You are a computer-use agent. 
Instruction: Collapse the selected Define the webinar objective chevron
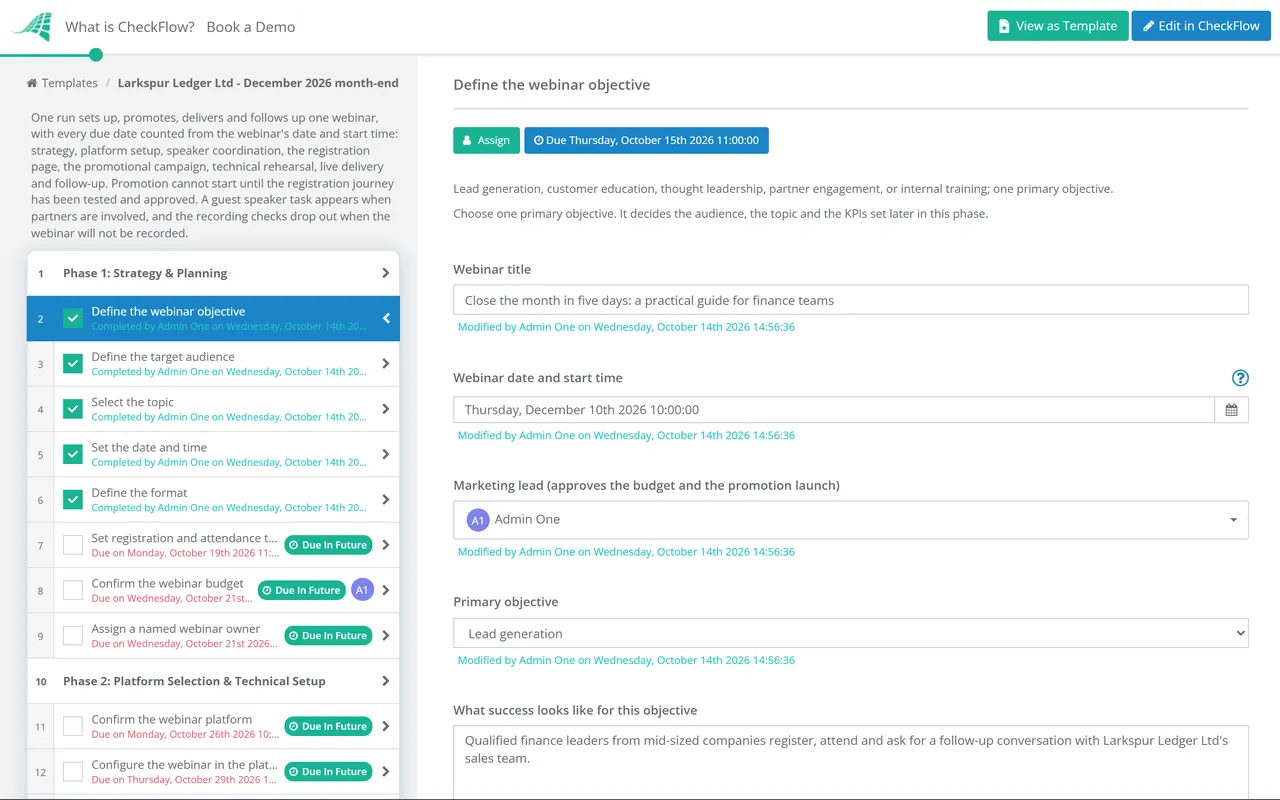pyautogui.click(x=386, y=318)
